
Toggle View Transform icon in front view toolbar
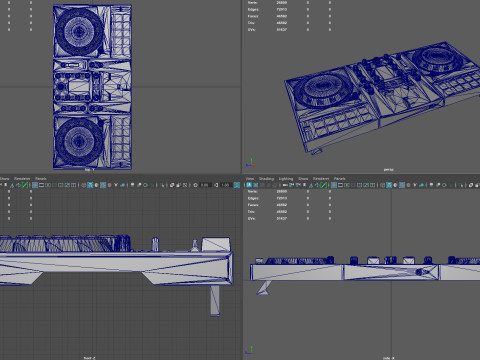[236, 185]
